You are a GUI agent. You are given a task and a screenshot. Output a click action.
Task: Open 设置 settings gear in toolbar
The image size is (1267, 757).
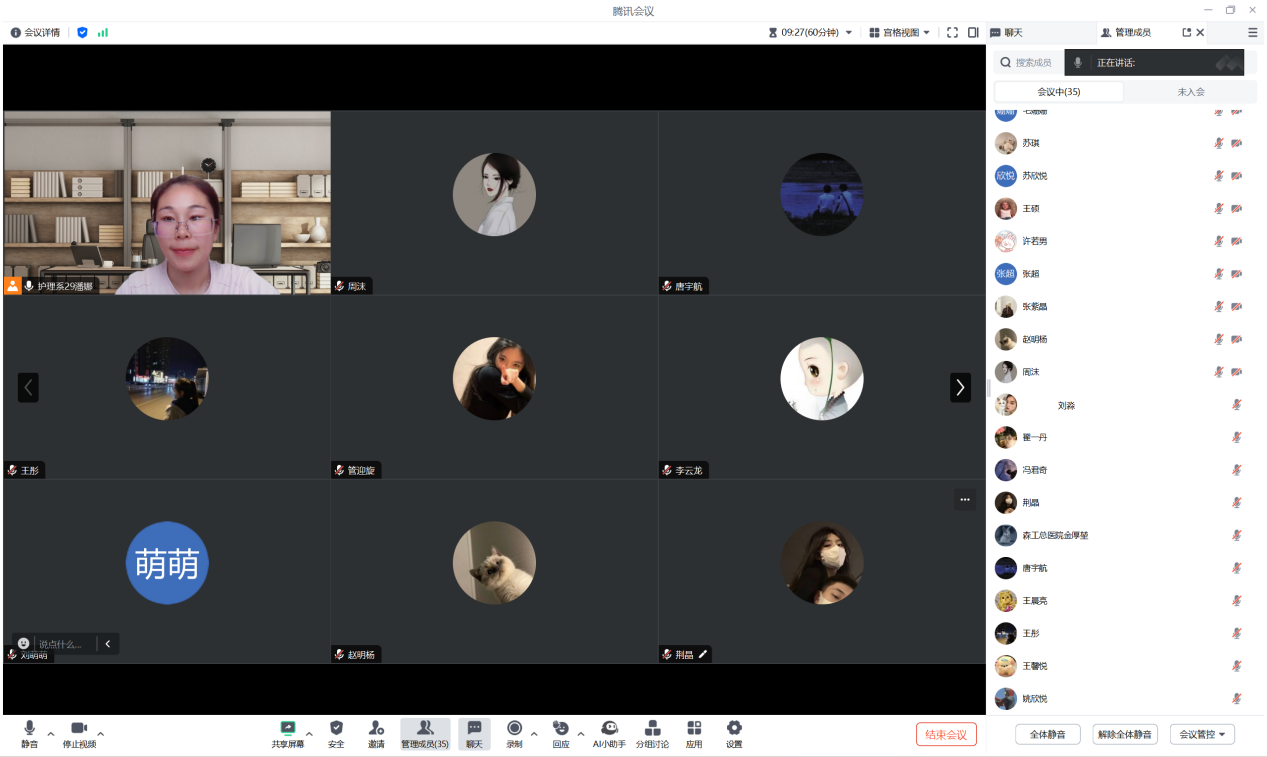[734, 733]
